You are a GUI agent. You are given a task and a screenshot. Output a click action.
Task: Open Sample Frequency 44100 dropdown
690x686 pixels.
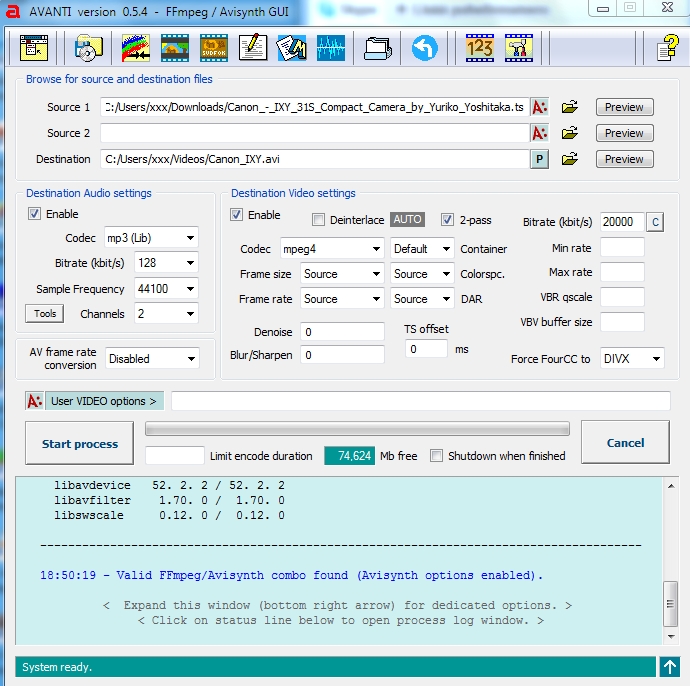[x=166, y=289]
